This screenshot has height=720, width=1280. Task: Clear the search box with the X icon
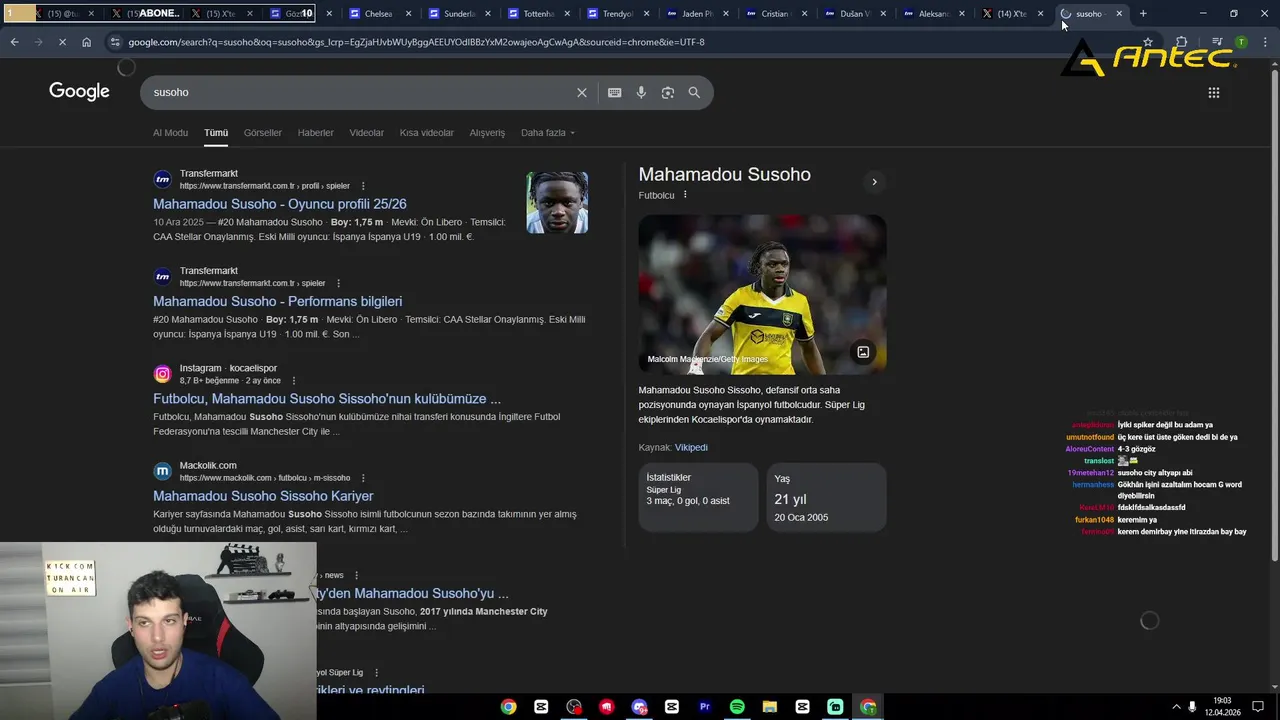(582, 92)
